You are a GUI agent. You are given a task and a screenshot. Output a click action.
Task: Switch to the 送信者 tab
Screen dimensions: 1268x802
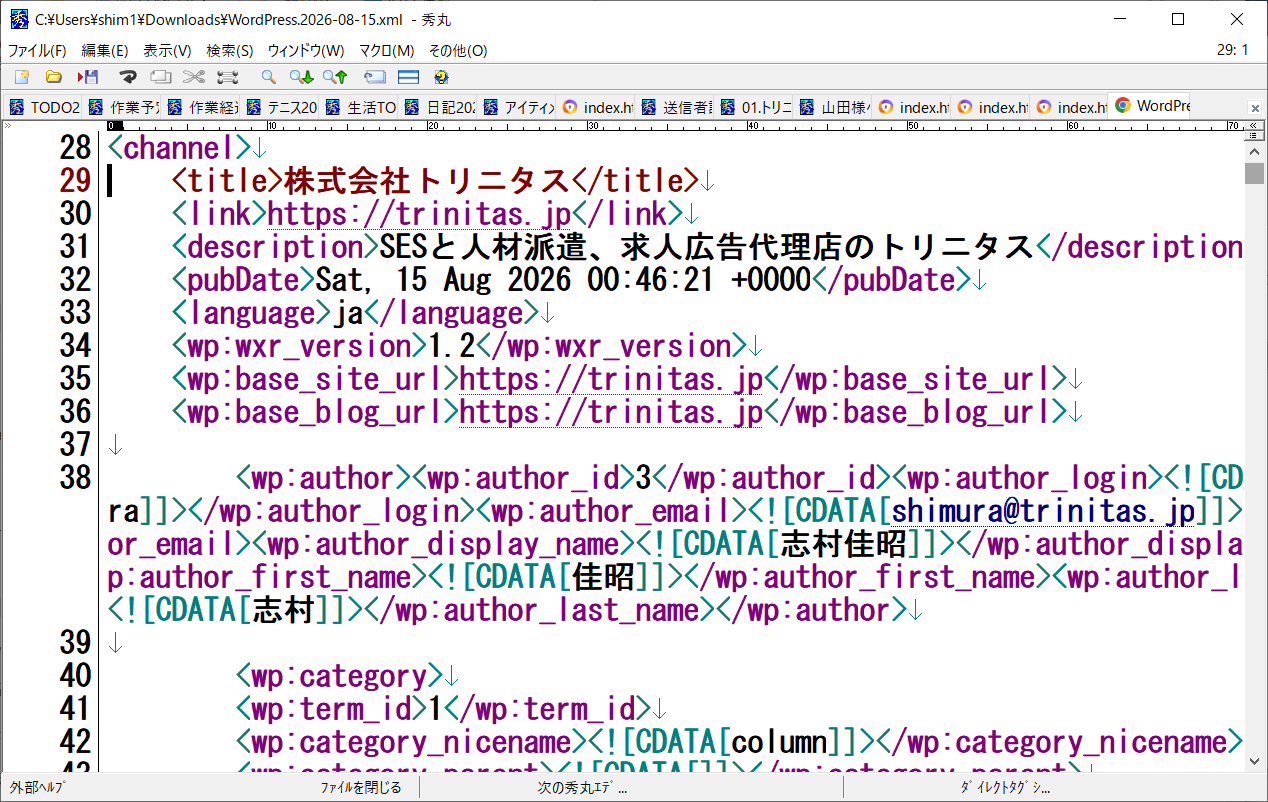click(x=677, y=107)
